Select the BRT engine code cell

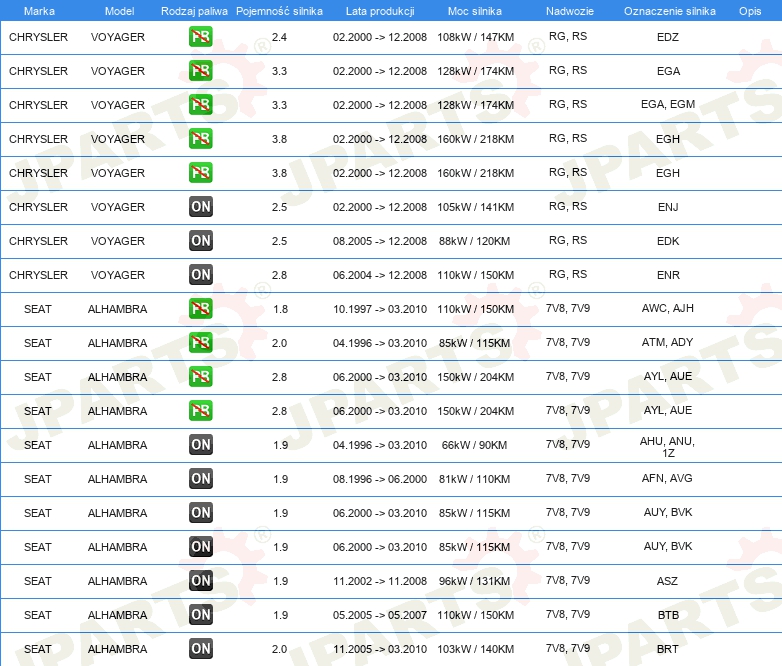coord(667,649)
